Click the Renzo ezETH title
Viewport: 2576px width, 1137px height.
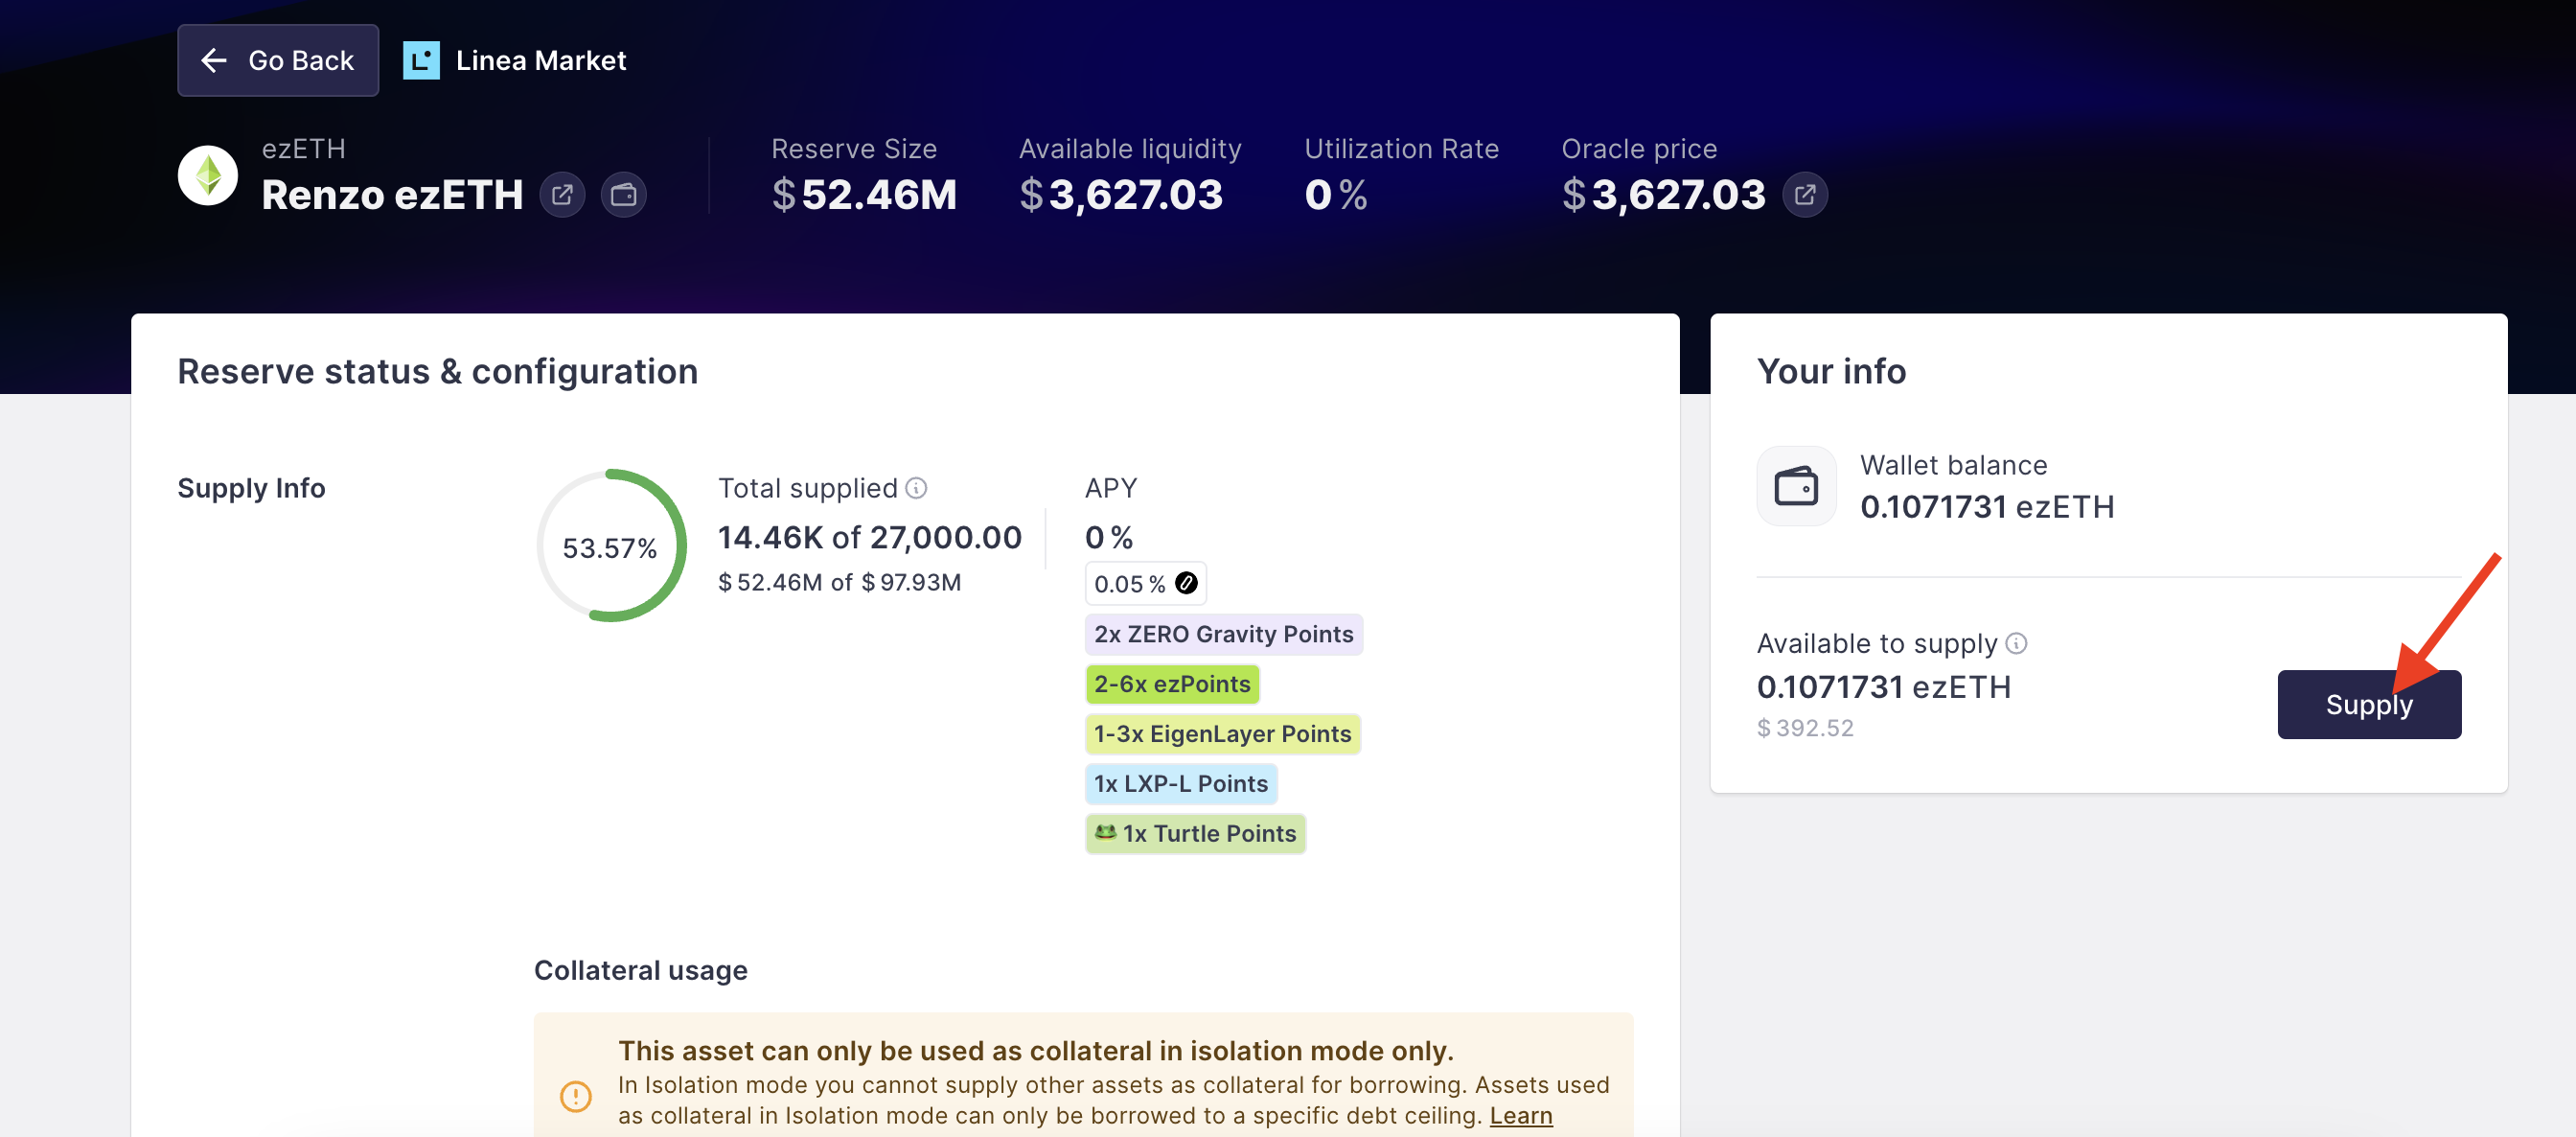tap(392, 194)
